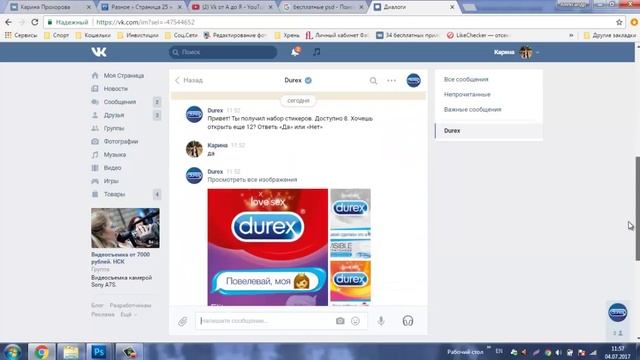Click page vertical scrollbar thumb

(x=638, y=208)
